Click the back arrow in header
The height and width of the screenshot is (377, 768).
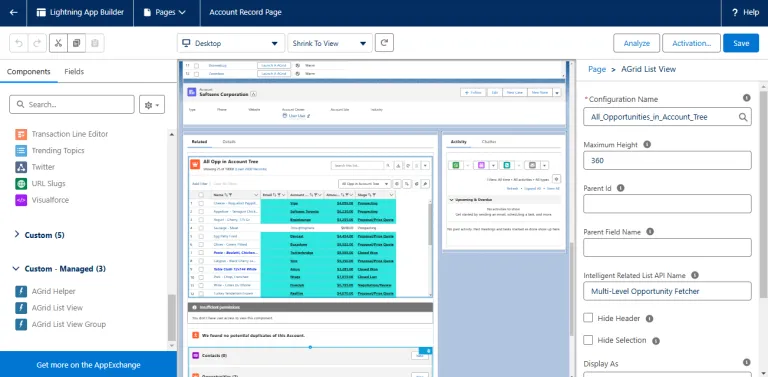pos(14,13)
